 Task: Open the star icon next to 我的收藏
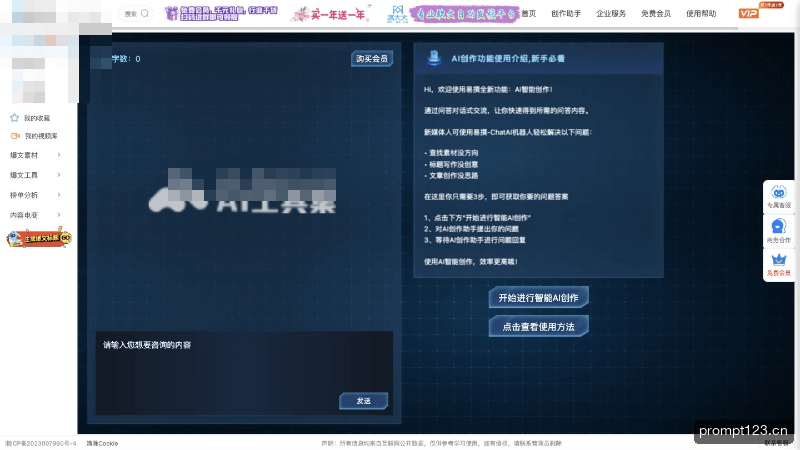15,118
